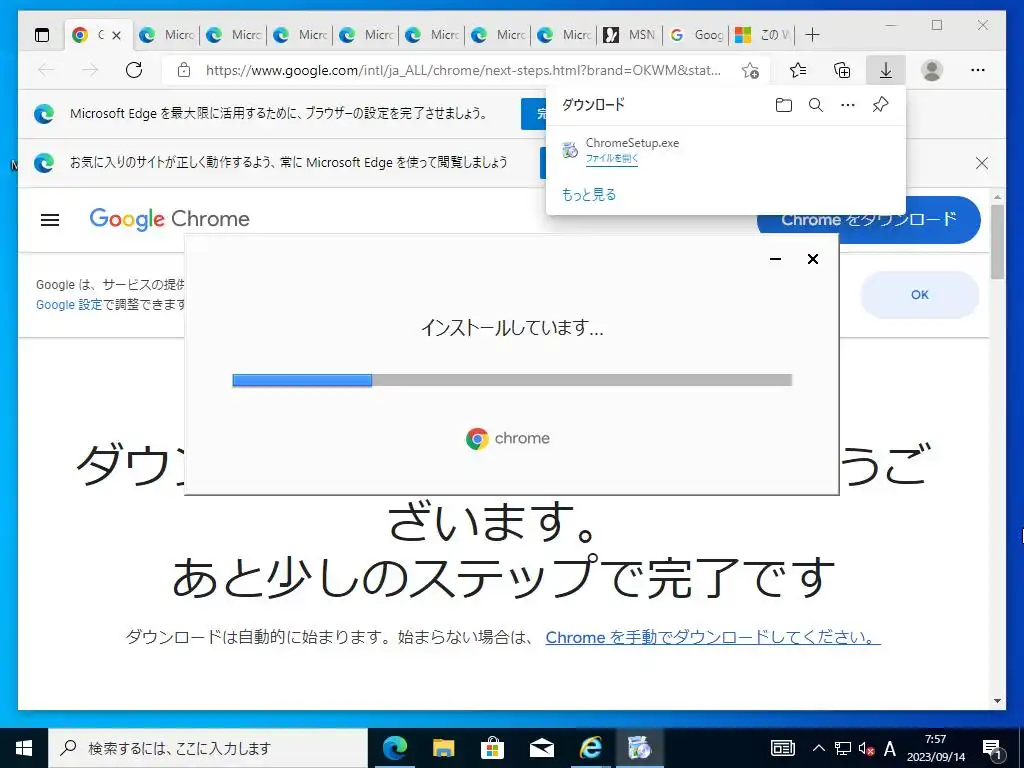Open downloads folder icon in Downloads panel

[784, 105]
